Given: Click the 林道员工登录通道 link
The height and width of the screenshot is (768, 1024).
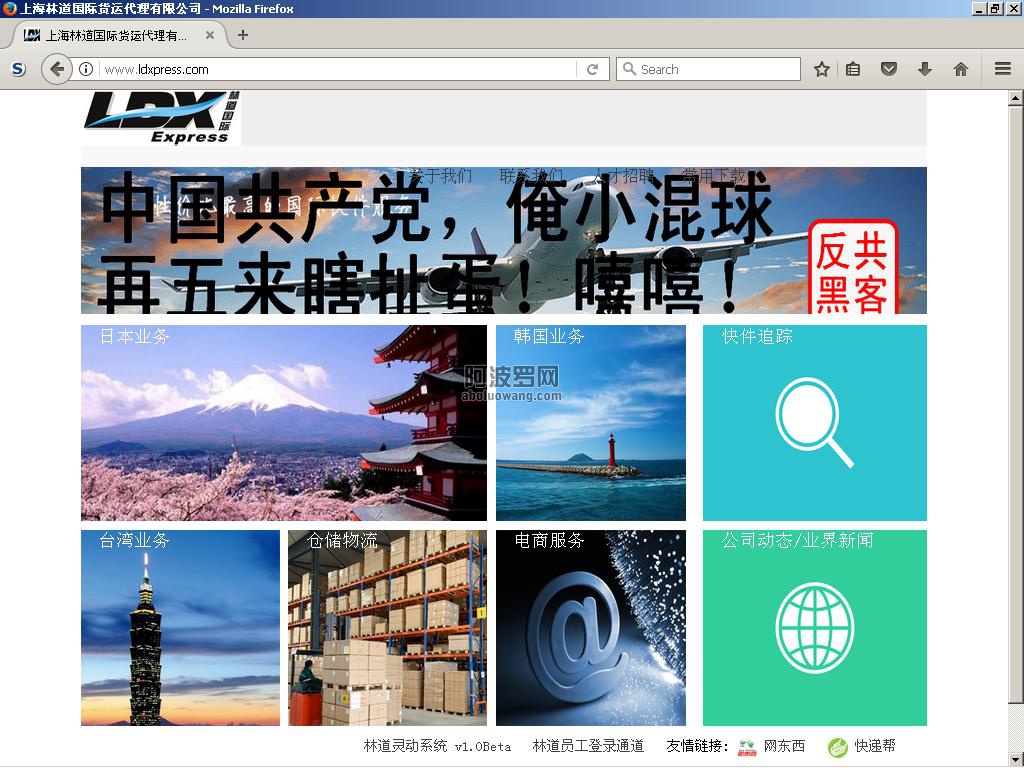Looking at the screenshot, I should tap(588, 746).
